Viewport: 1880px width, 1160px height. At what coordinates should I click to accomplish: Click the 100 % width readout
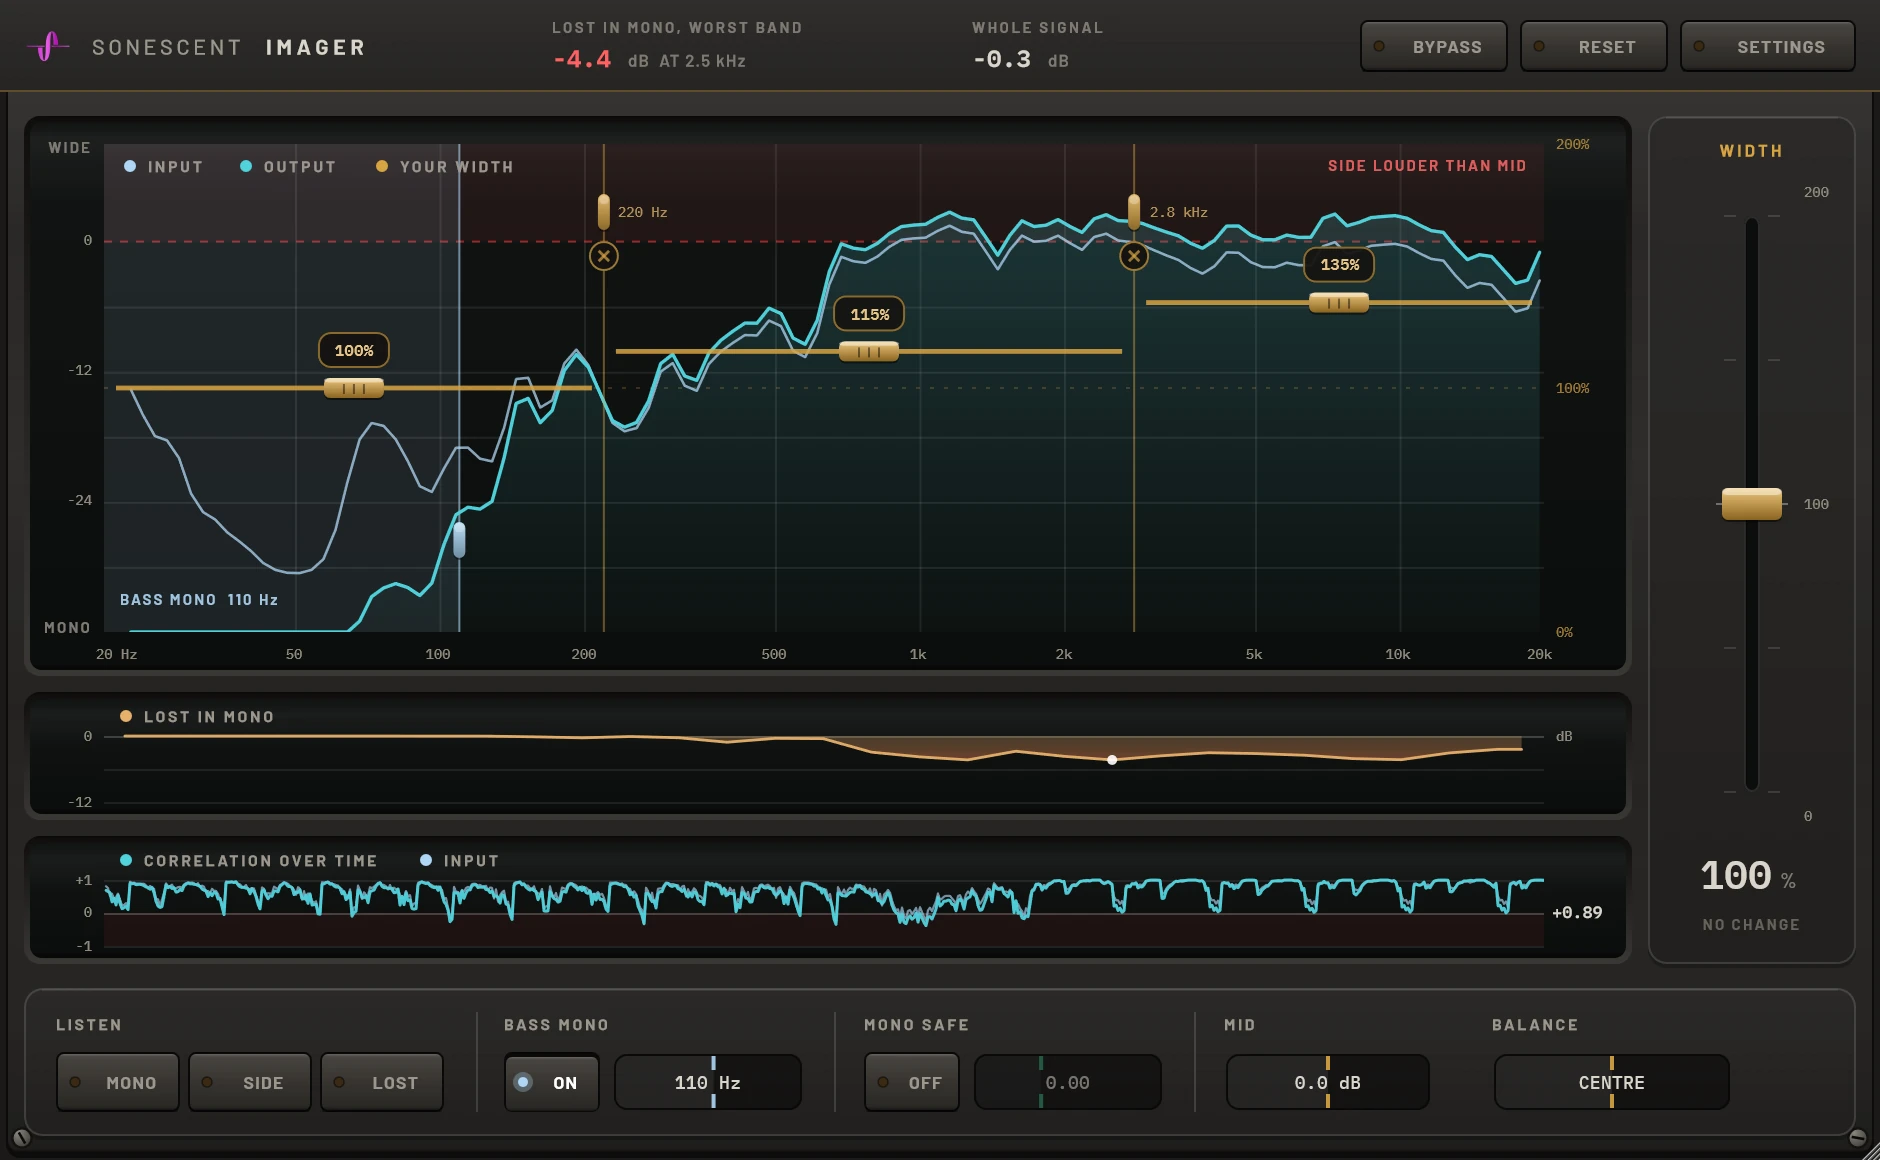coord(1748,876)
